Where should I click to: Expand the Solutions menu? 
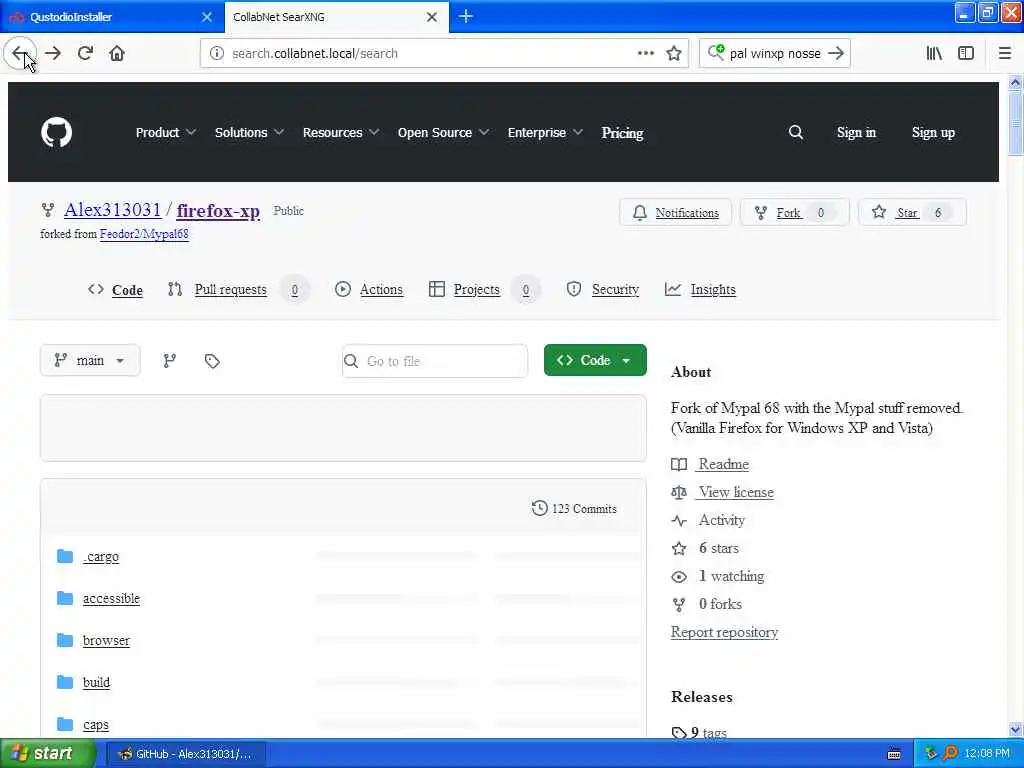249,133
